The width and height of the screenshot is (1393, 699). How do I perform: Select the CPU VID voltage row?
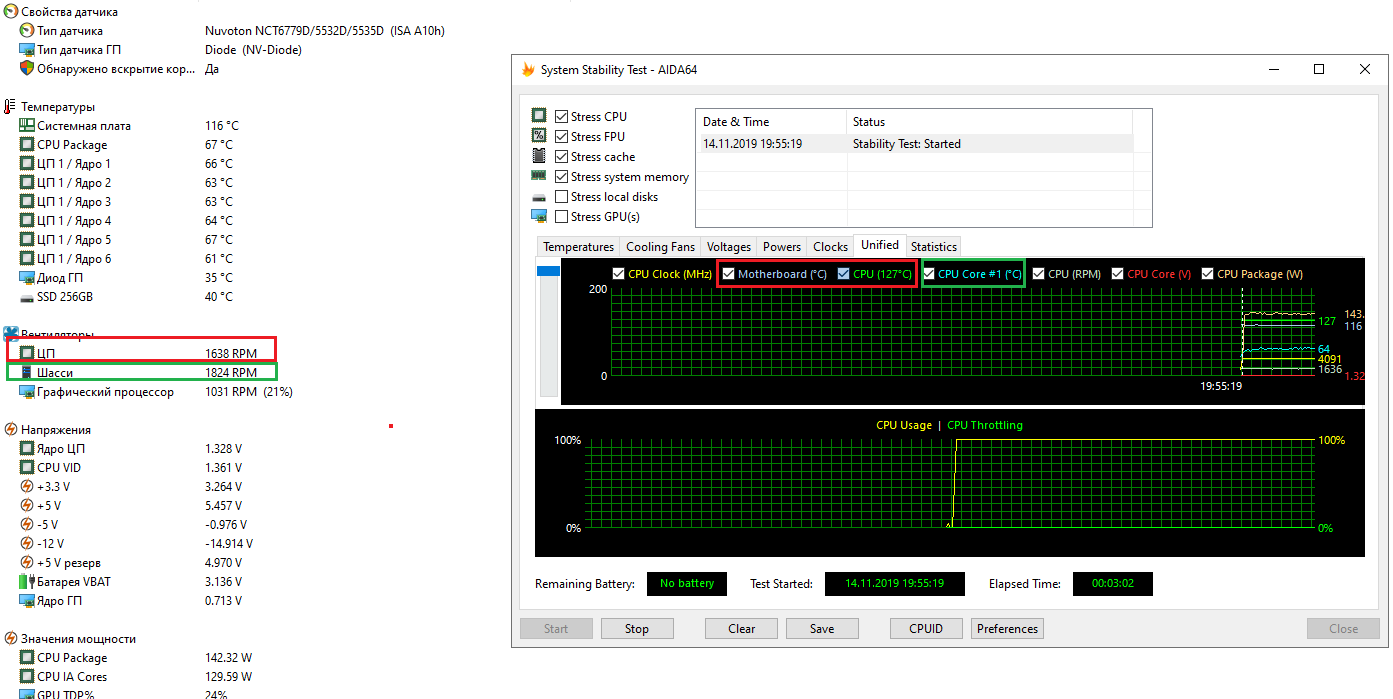click(130, 468)
